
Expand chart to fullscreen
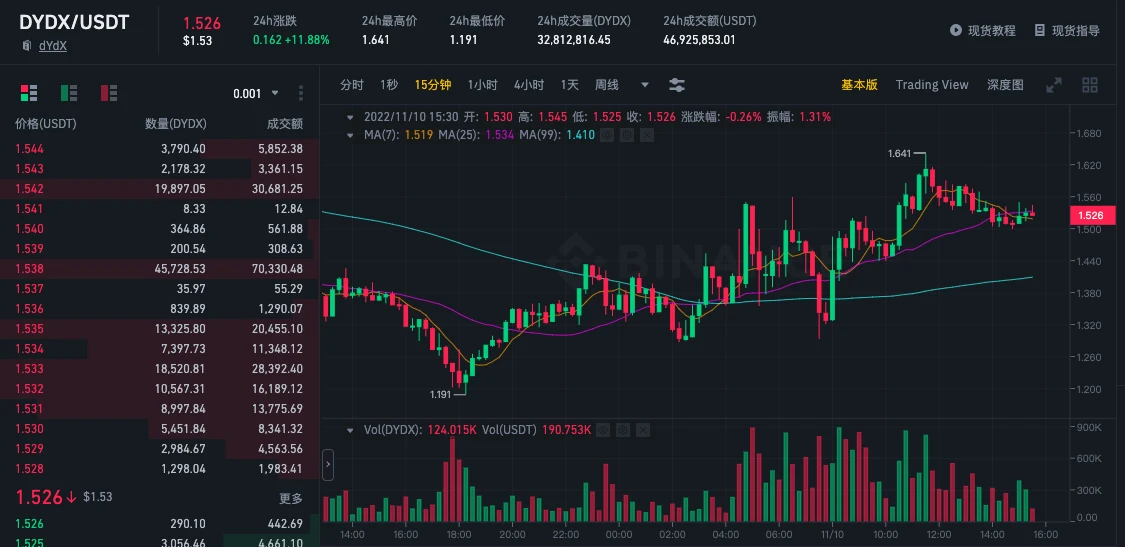pyautogui.click(x=1054, y=85)
